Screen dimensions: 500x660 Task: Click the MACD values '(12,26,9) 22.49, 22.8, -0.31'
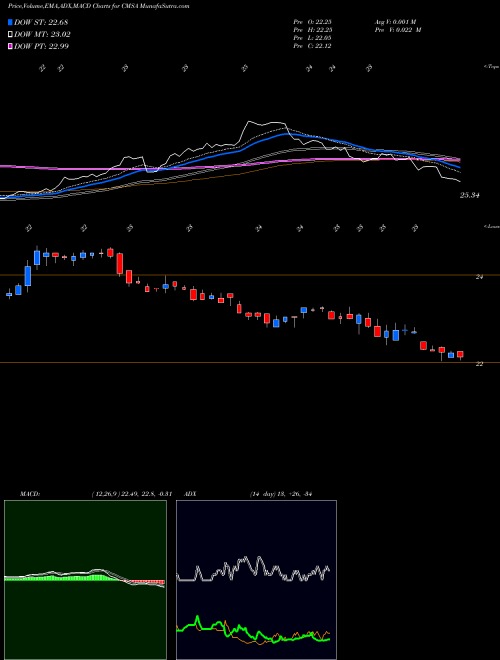pyautogui.click(x=131, y=494)
